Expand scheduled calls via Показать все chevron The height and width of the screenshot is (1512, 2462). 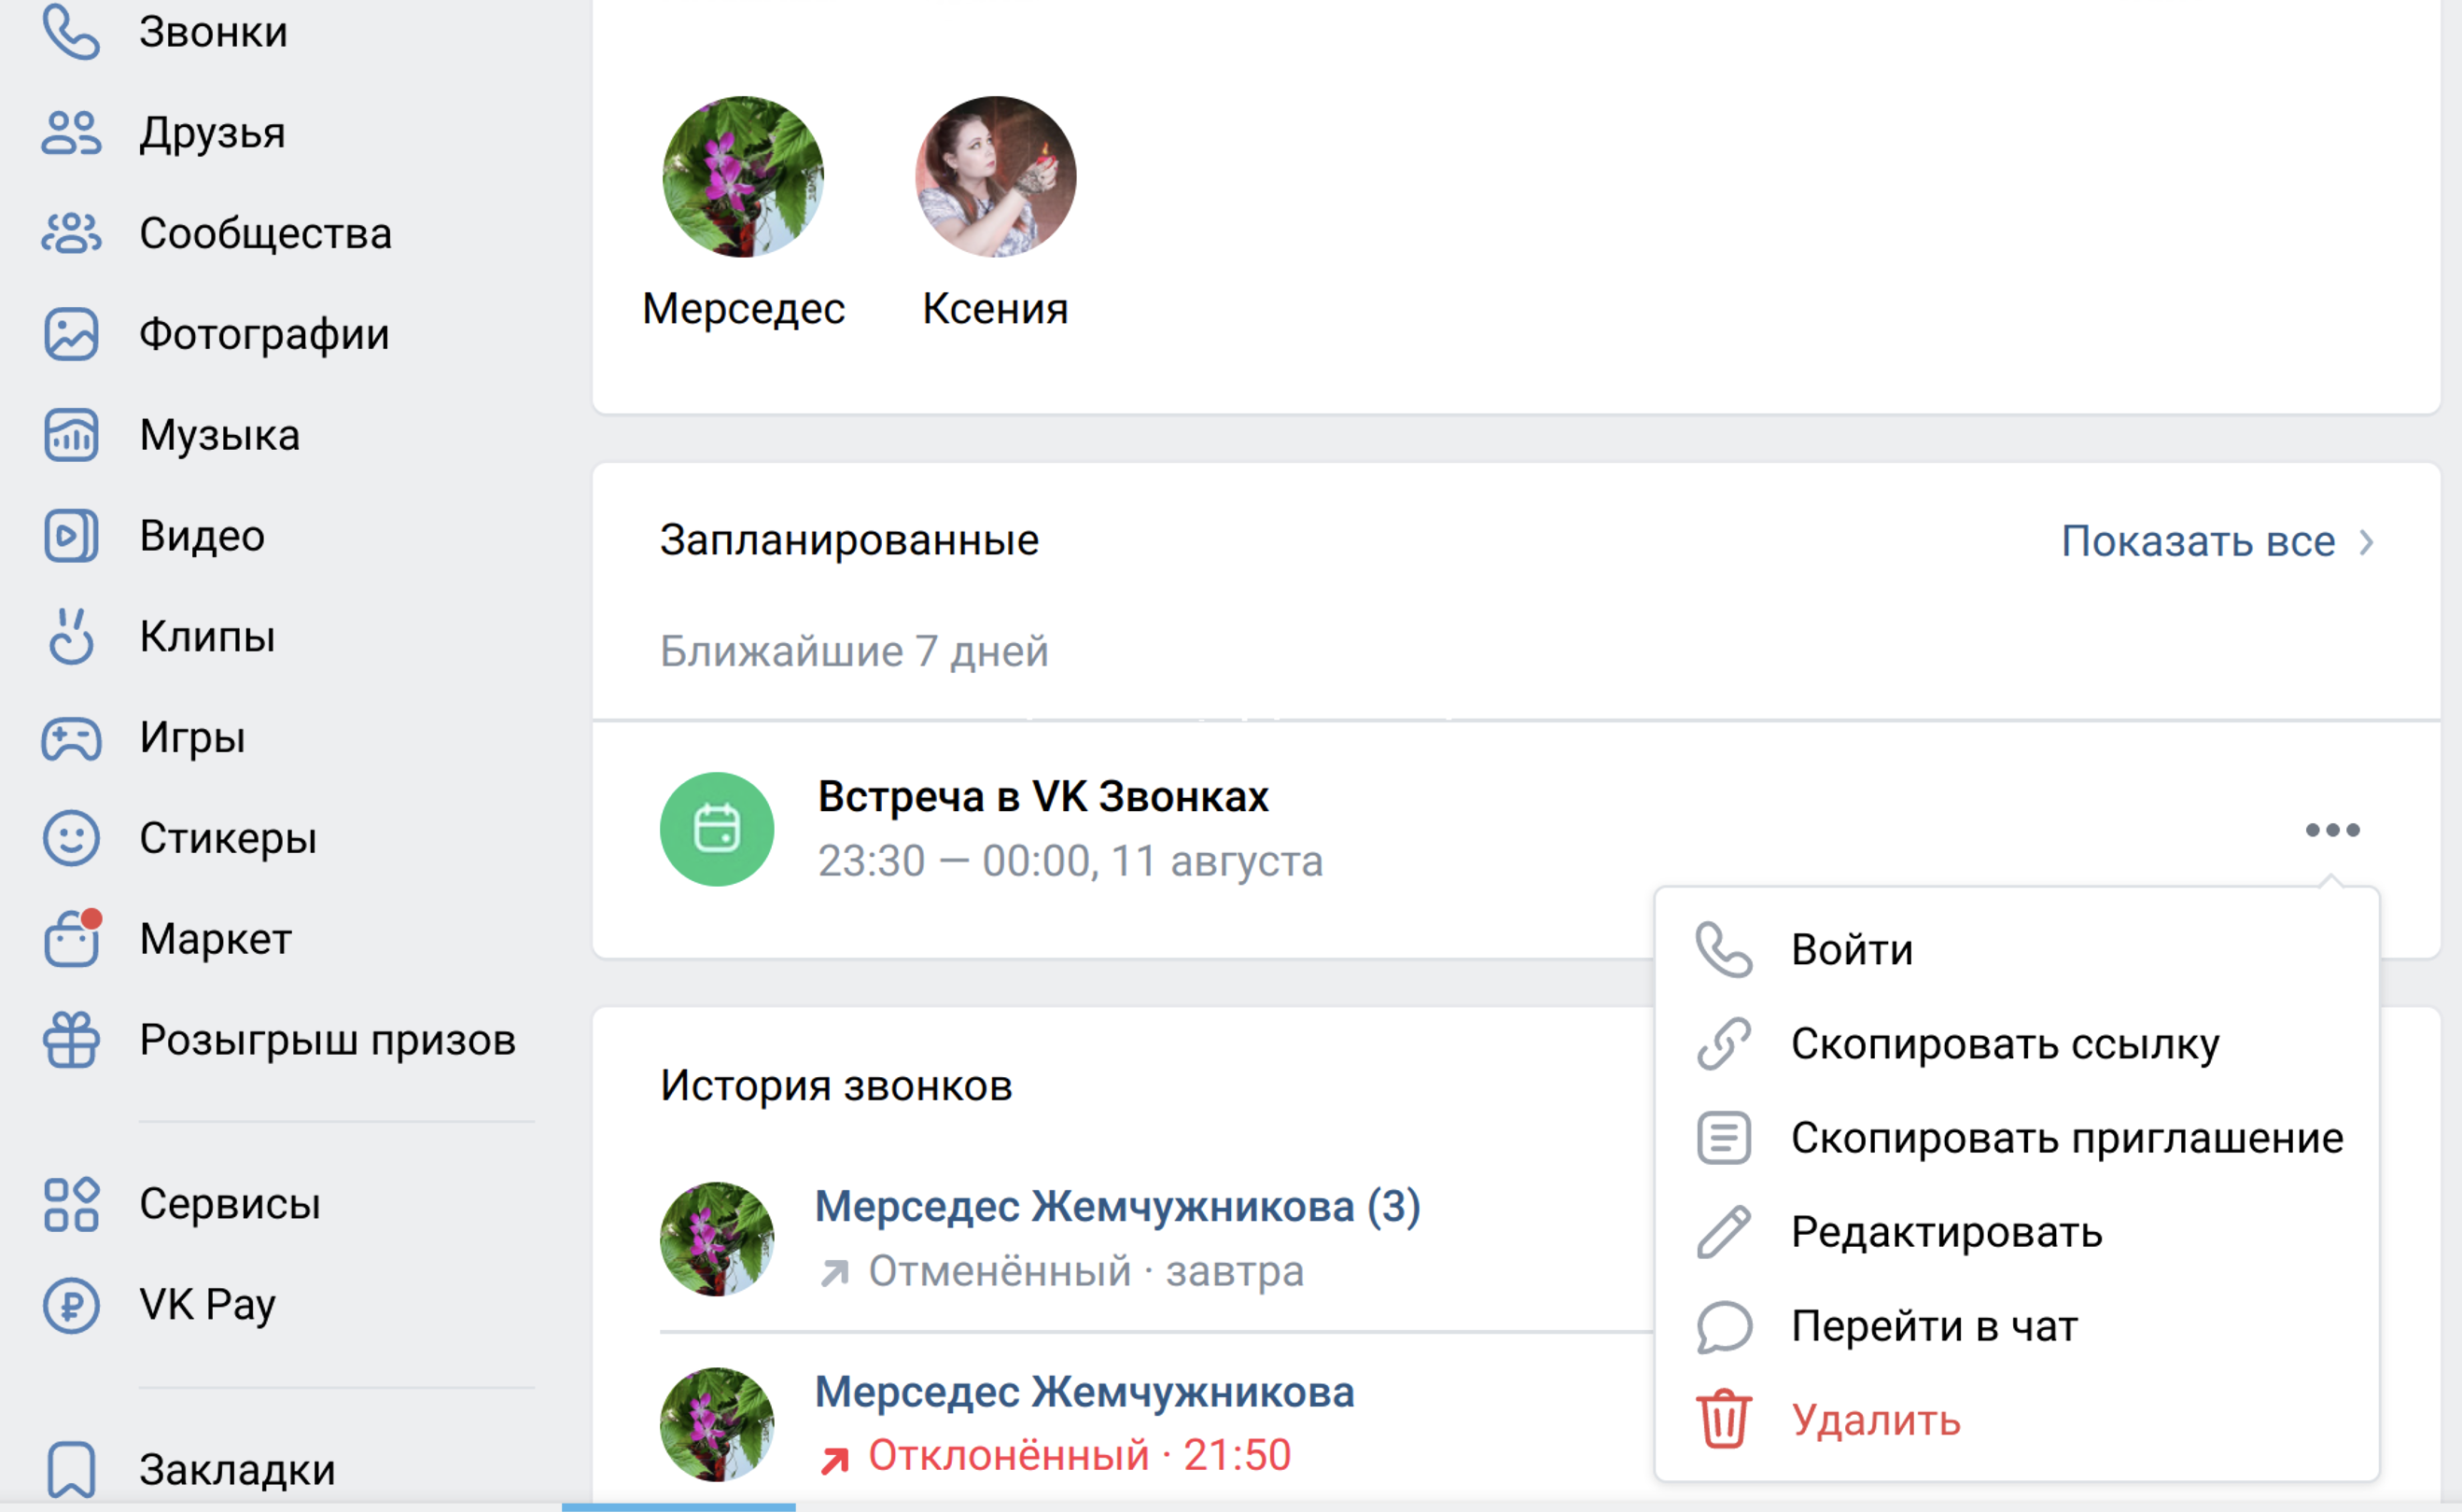click(x=2366, y=542)
